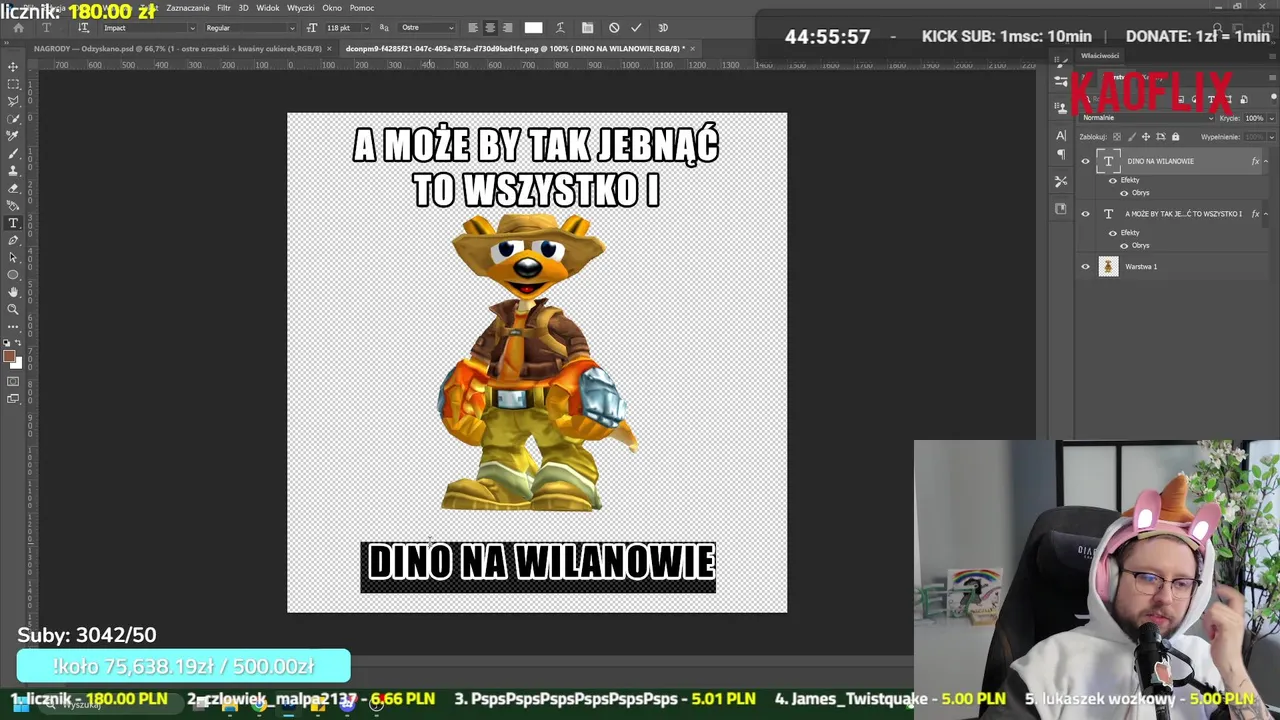The width and height of the screenshot is (1280, 720).
Task: Collapse effects of DINO NA WILANOWIE layer
Action: (x=1265, y=161)
